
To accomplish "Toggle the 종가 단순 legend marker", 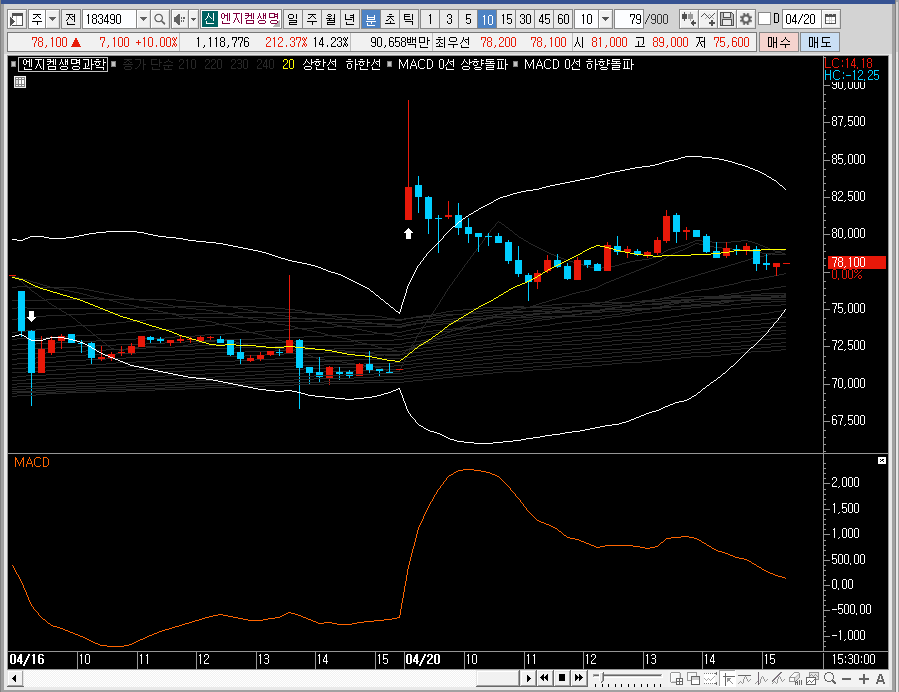I will 114,64.
